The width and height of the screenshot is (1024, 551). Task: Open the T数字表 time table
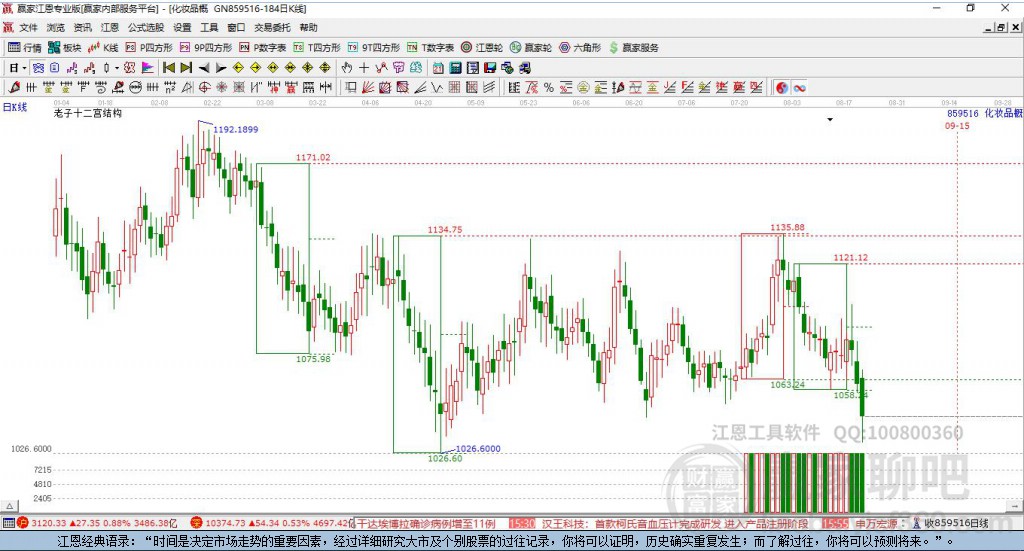tap(430, 48)
